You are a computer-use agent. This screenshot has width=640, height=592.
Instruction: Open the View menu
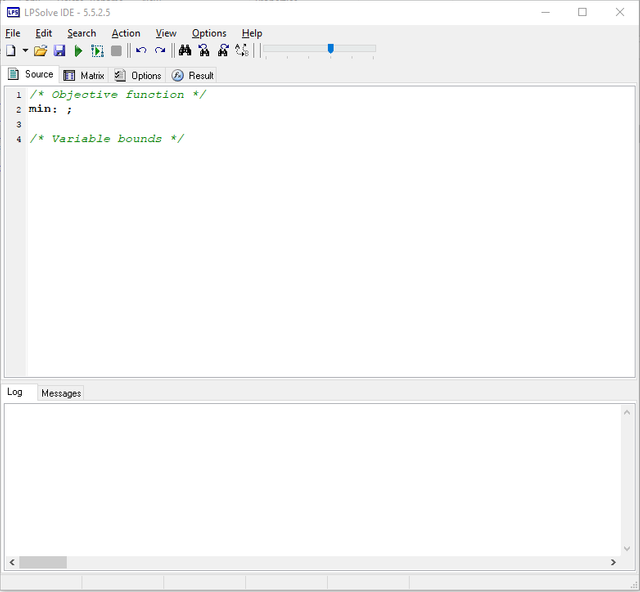(166, 33)
